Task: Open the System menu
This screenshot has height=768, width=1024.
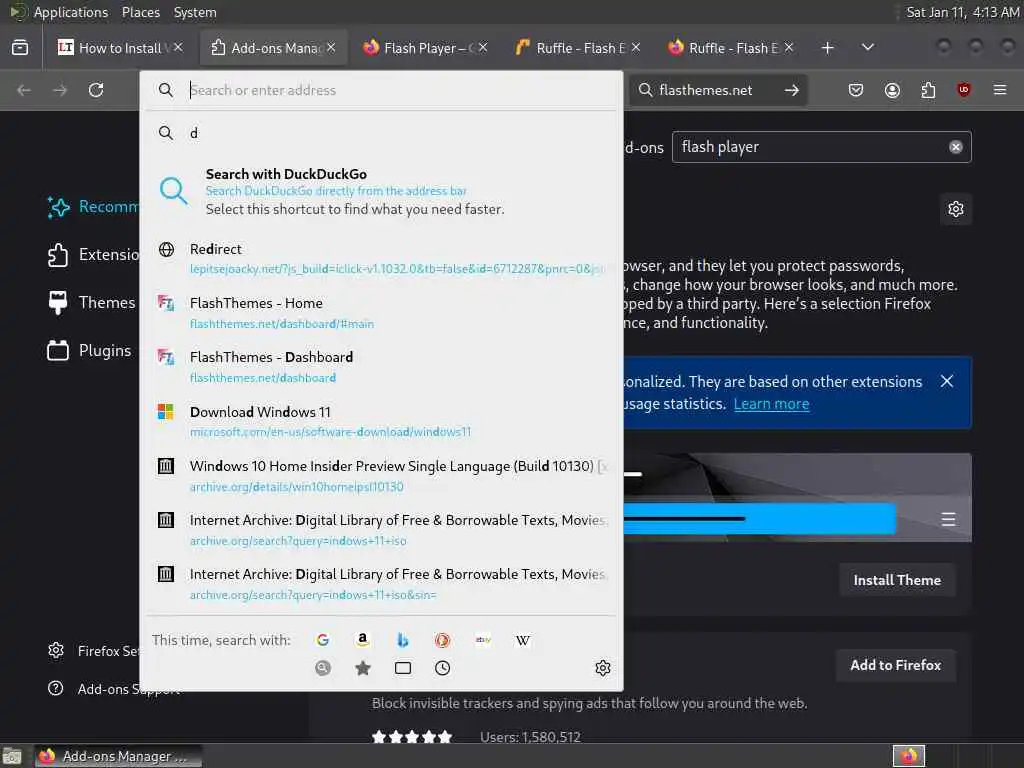Action: 195,12
